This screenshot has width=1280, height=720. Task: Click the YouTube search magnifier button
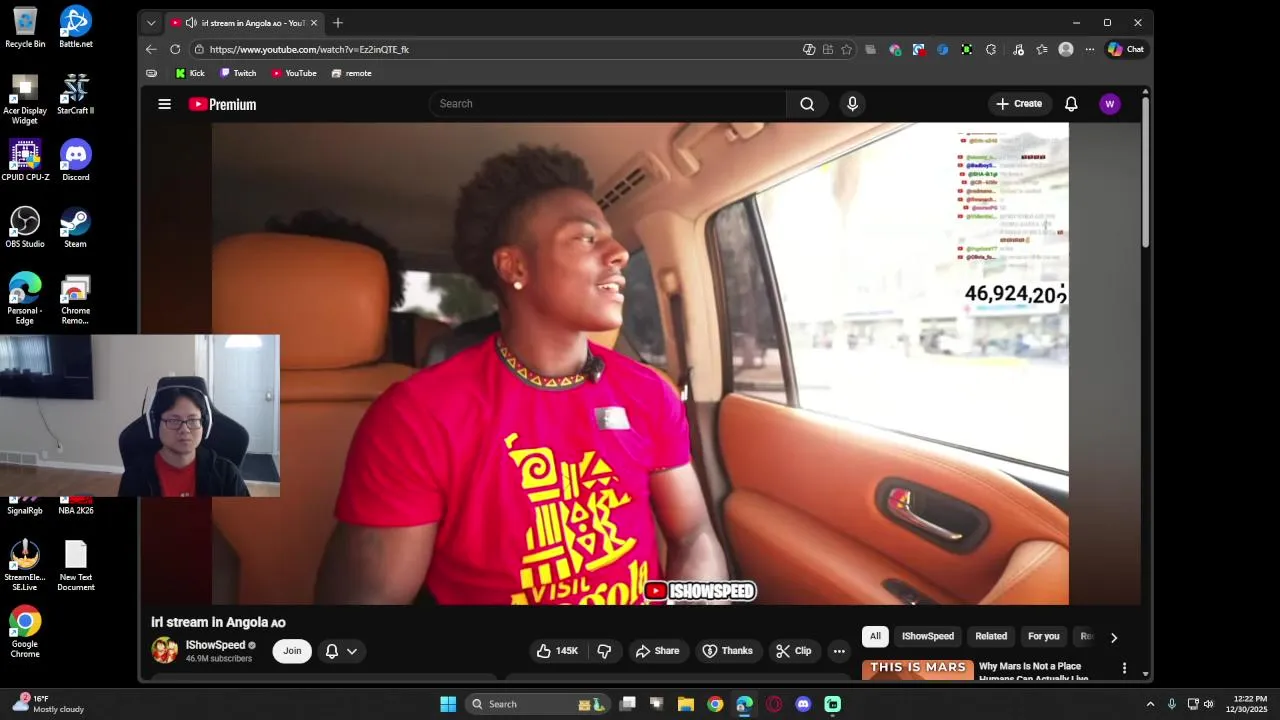(807, 104)
